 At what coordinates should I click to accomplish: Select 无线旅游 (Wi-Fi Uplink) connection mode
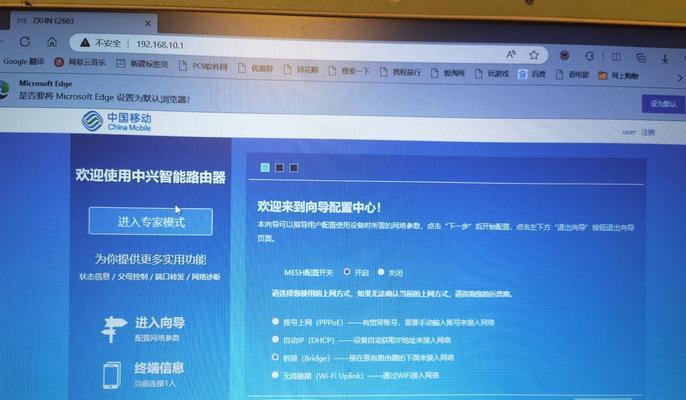(275, 375)
